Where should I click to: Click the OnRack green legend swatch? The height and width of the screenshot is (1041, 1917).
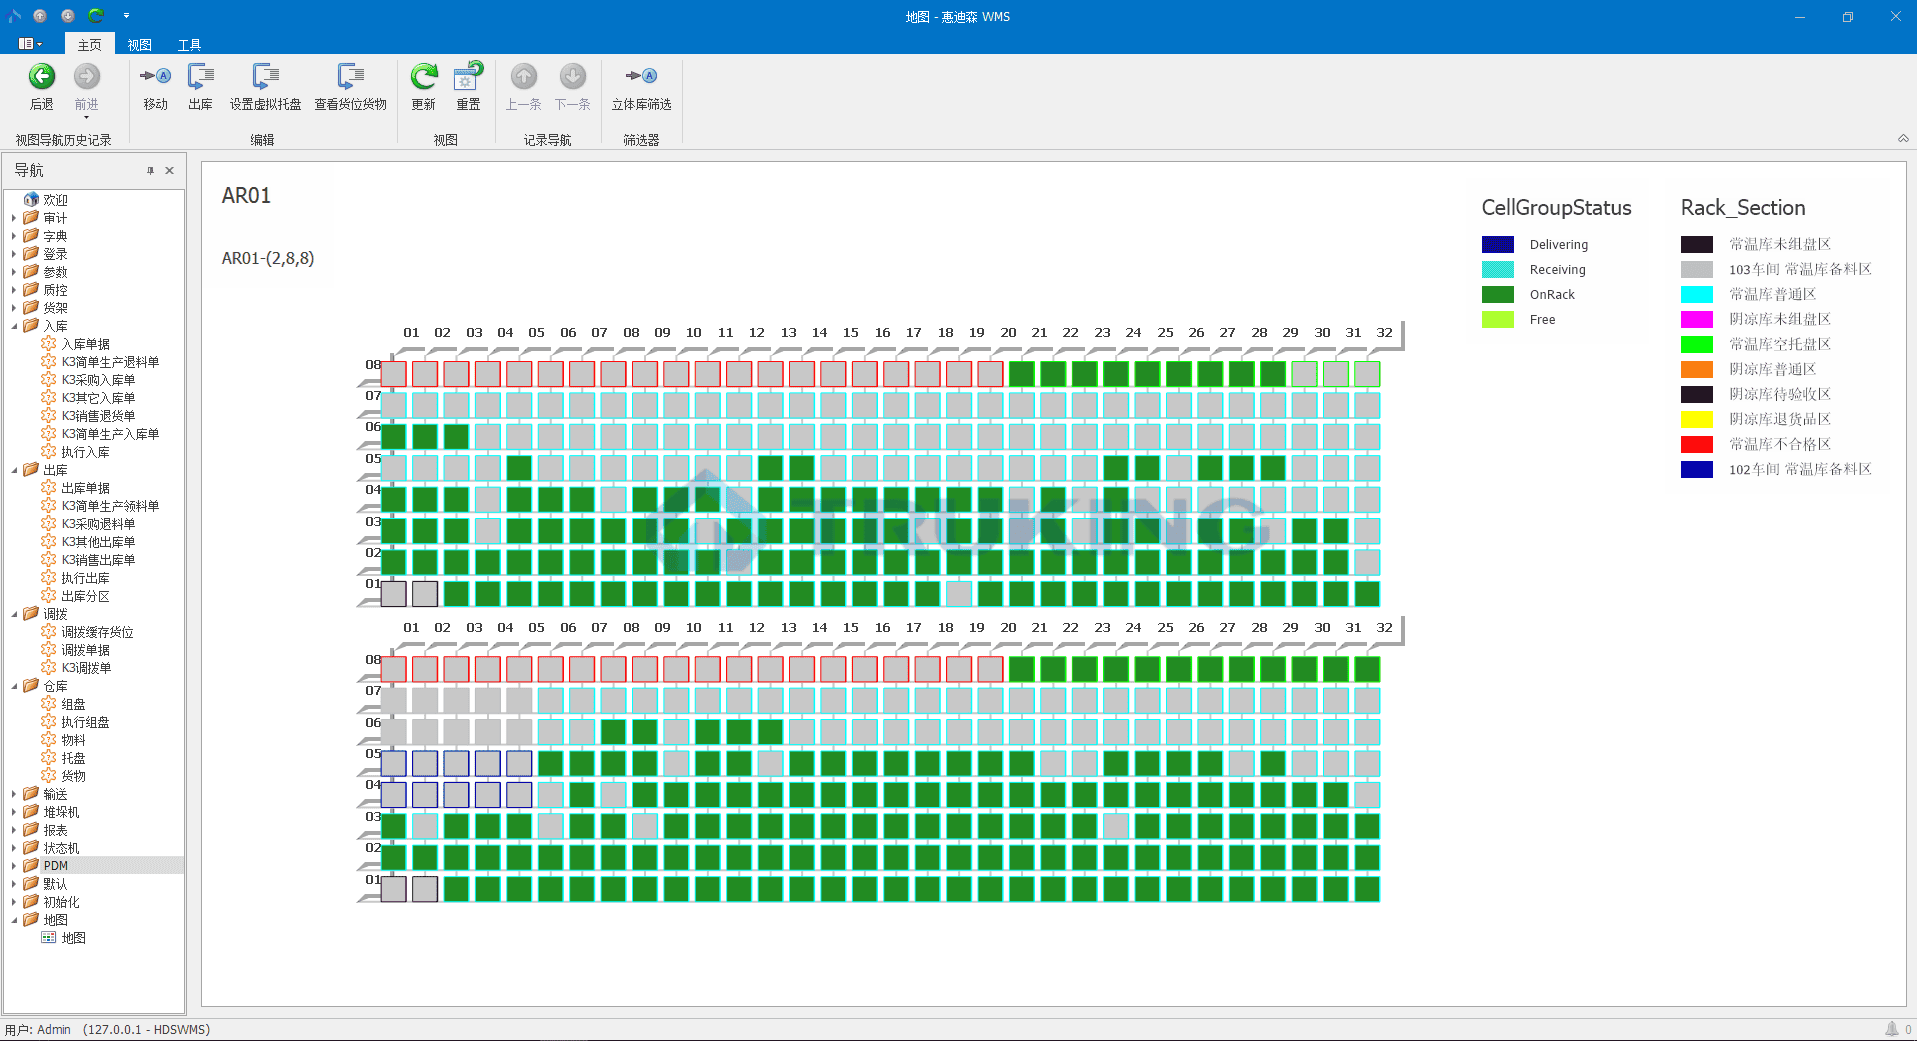pyautogui.click(x=1497, y=295)
